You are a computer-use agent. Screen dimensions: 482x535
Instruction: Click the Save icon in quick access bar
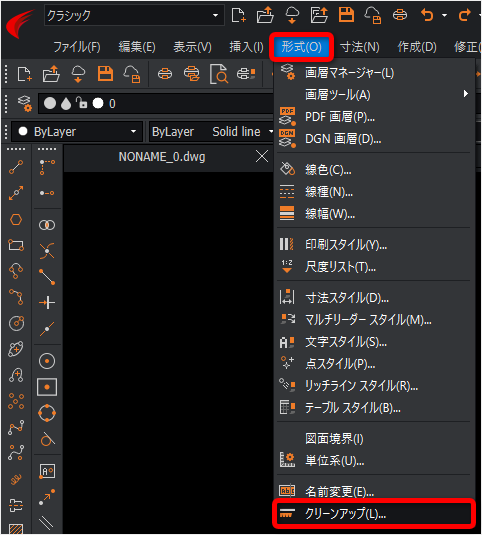coord(346,15)
